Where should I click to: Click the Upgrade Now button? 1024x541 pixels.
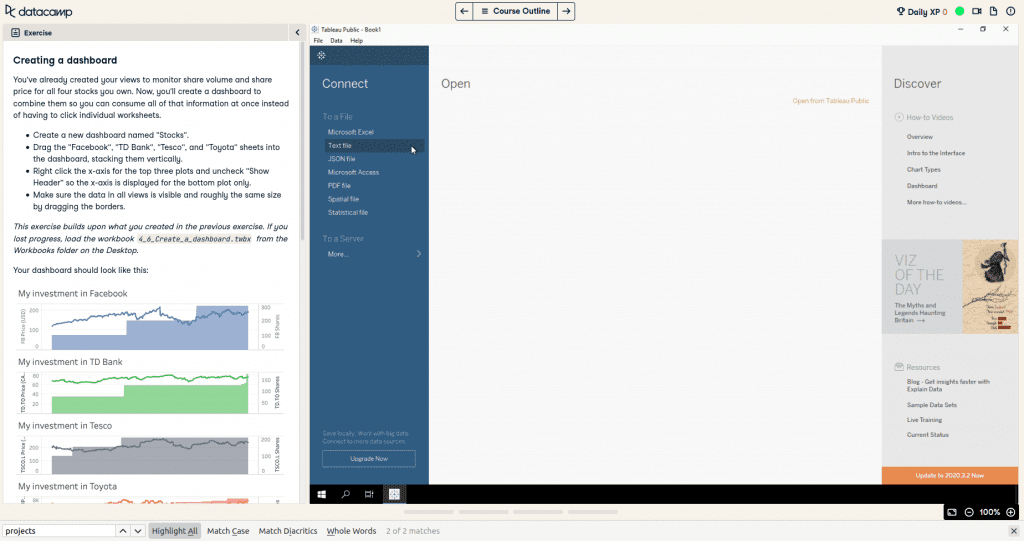[x=369, y=459]
